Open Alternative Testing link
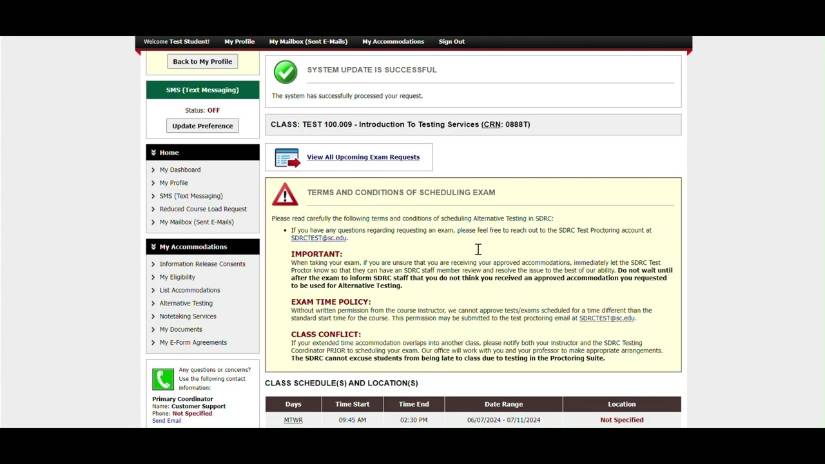Screen dimensions: 825x464 coord(186,304)
